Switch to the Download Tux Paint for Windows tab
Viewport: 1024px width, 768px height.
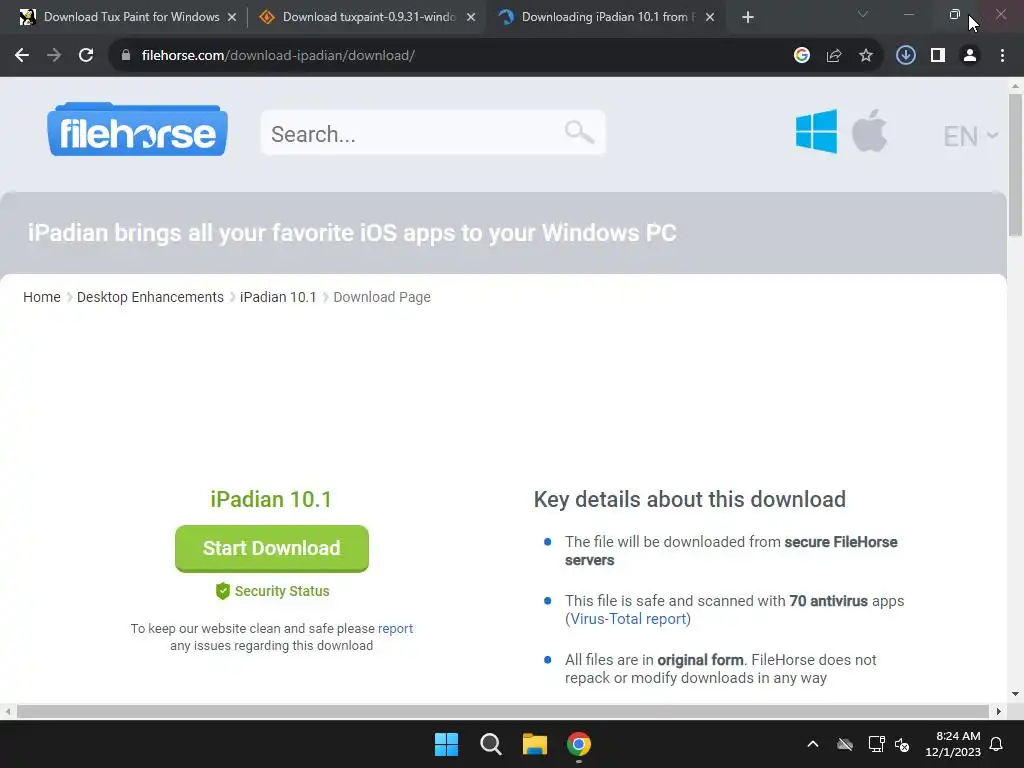point(121,17)
